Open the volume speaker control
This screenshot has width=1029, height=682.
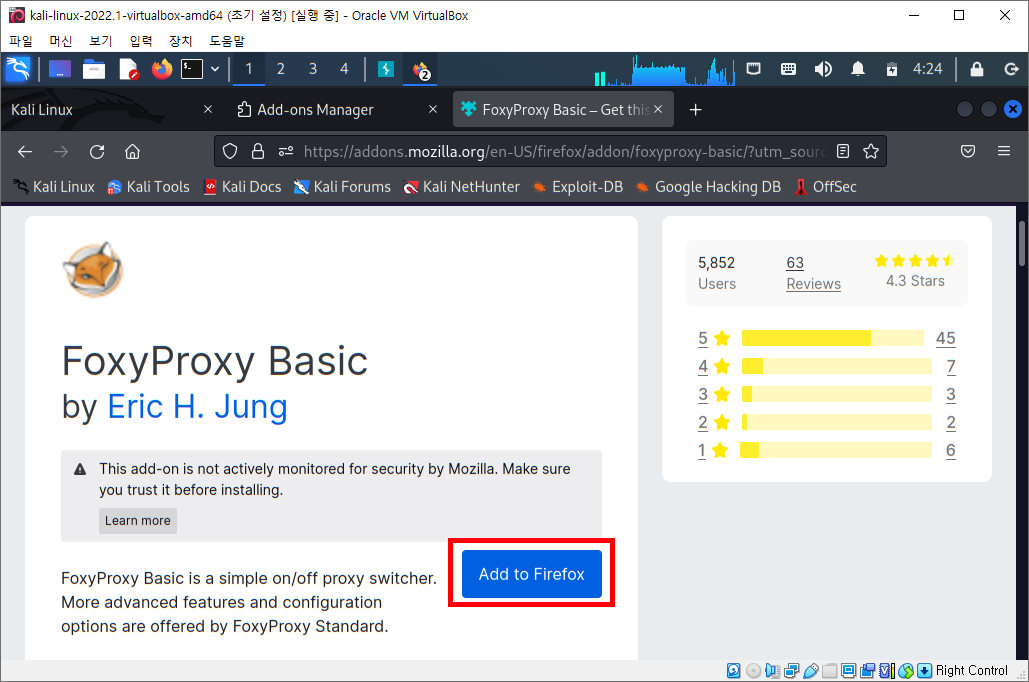pos(823,69)
